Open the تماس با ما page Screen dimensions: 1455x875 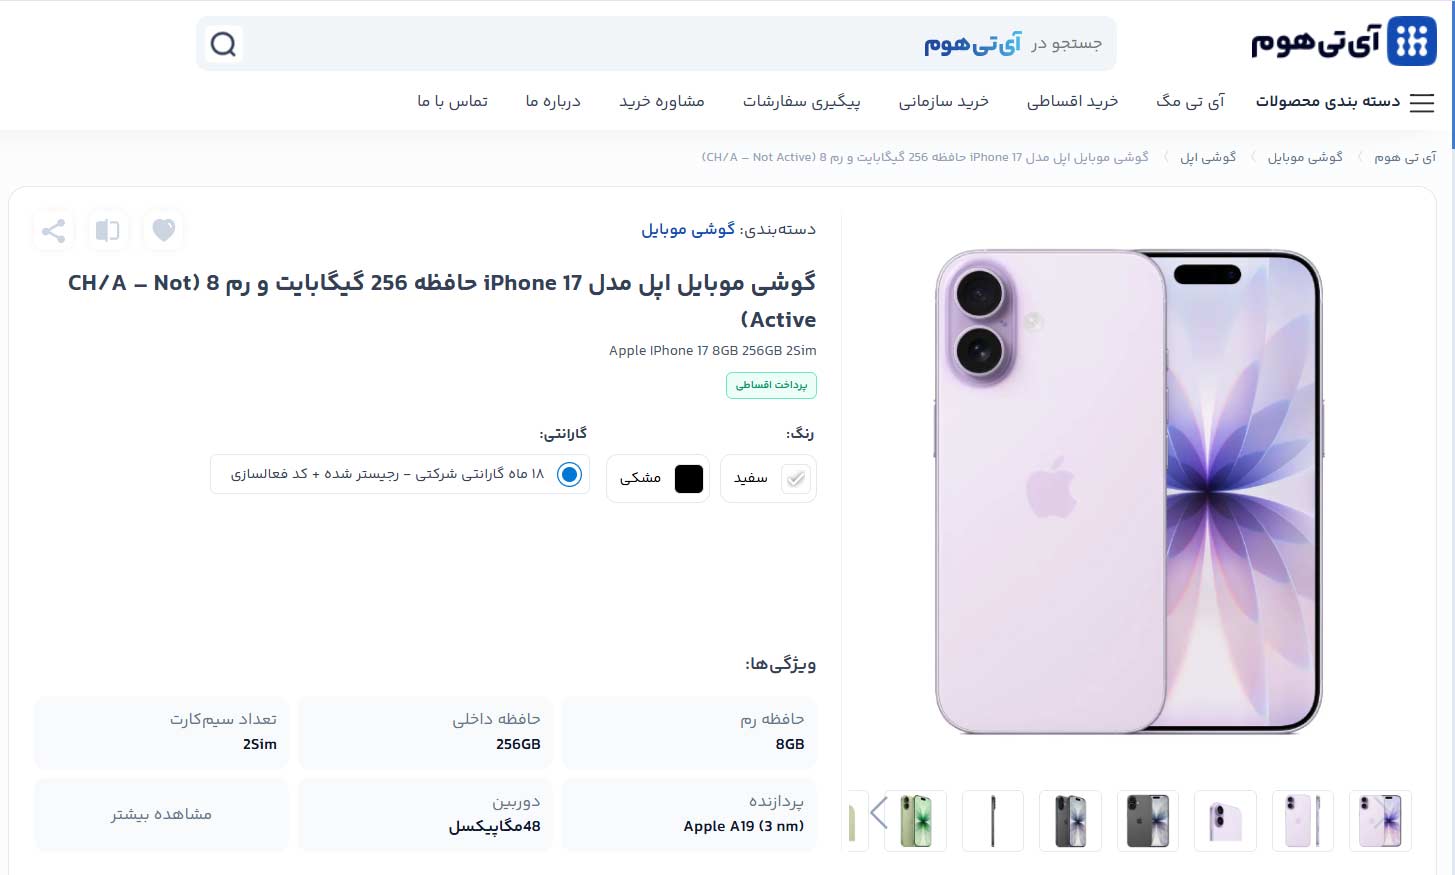coord(452,101)
